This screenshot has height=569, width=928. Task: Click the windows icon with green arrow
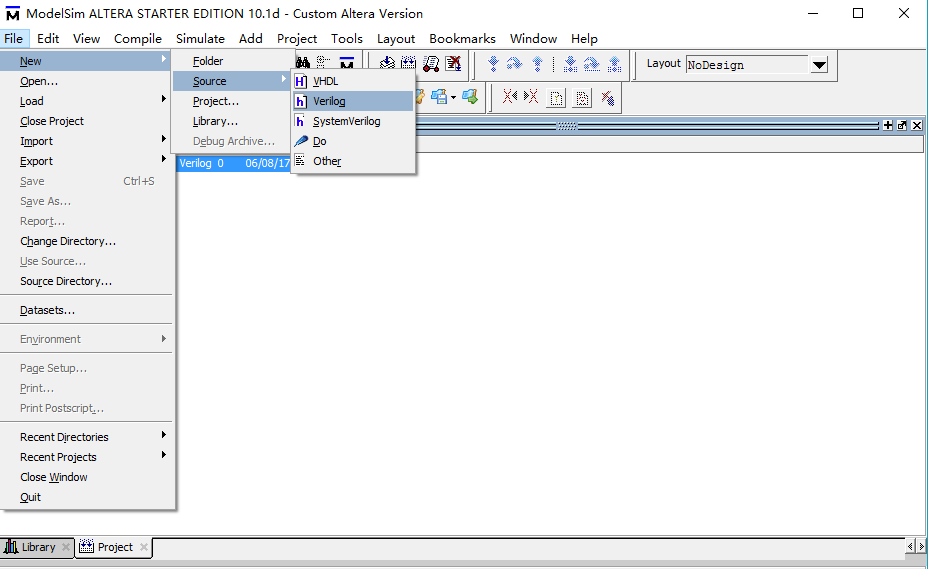pos(470,97)
